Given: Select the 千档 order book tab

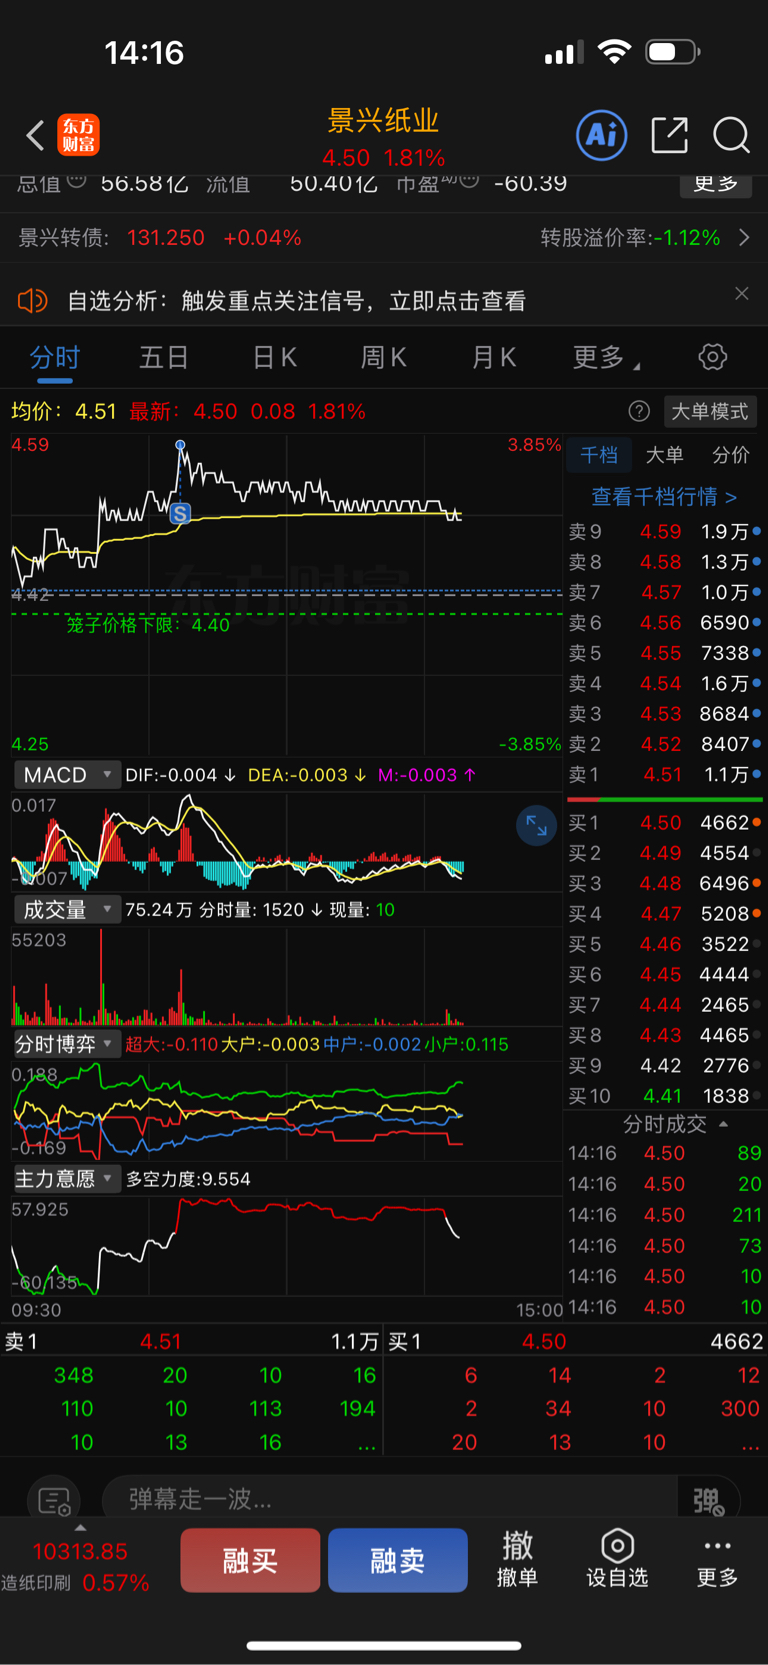Looking at the screenshot, I should click(x=599, y=455).
